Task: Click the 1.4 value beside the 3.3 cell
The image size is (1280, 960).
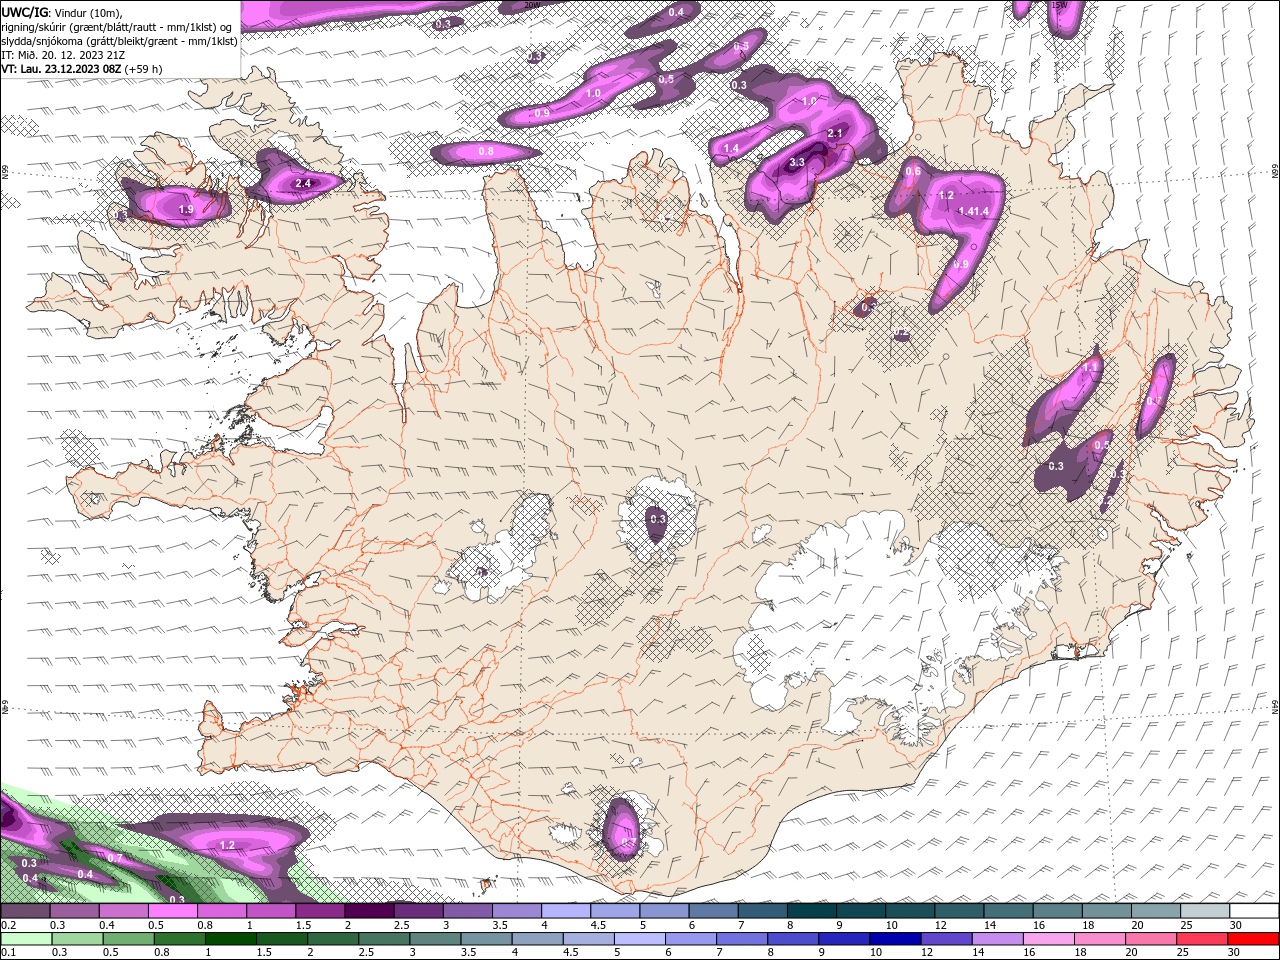Action: (731, 148)
